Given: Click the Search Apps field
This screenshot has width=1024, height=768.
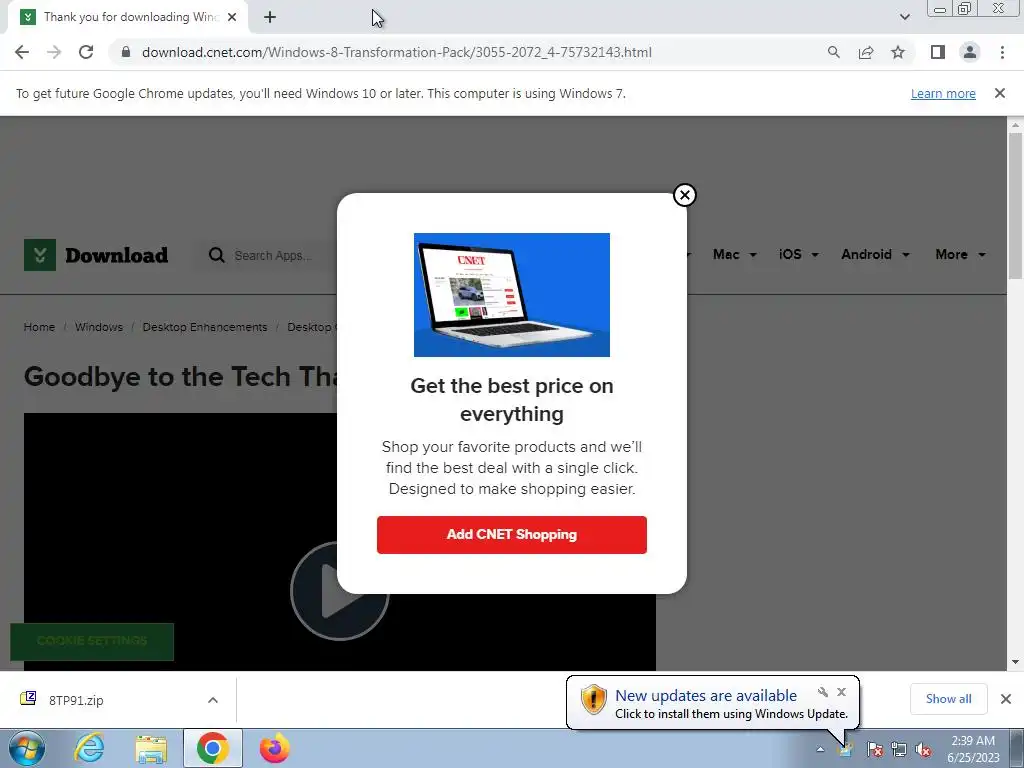Looking at the screenshot, I should click(x=273, y=255).
